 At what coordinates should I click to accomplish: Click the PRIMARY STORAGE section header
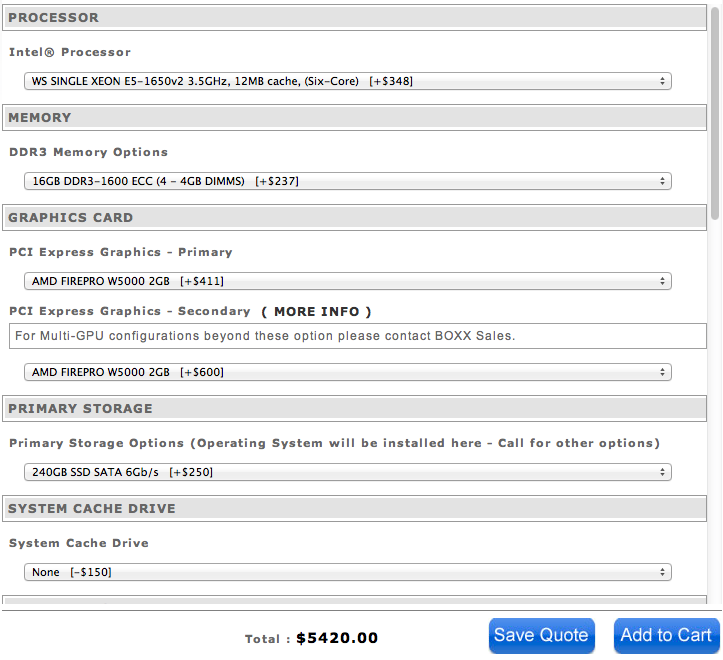354,409
